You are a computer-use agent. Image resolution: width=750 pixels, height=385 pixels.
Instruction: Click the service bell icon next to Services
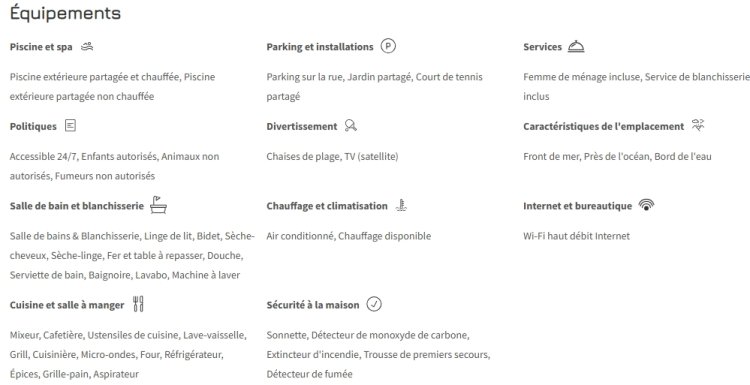click(x=576, y=46)
